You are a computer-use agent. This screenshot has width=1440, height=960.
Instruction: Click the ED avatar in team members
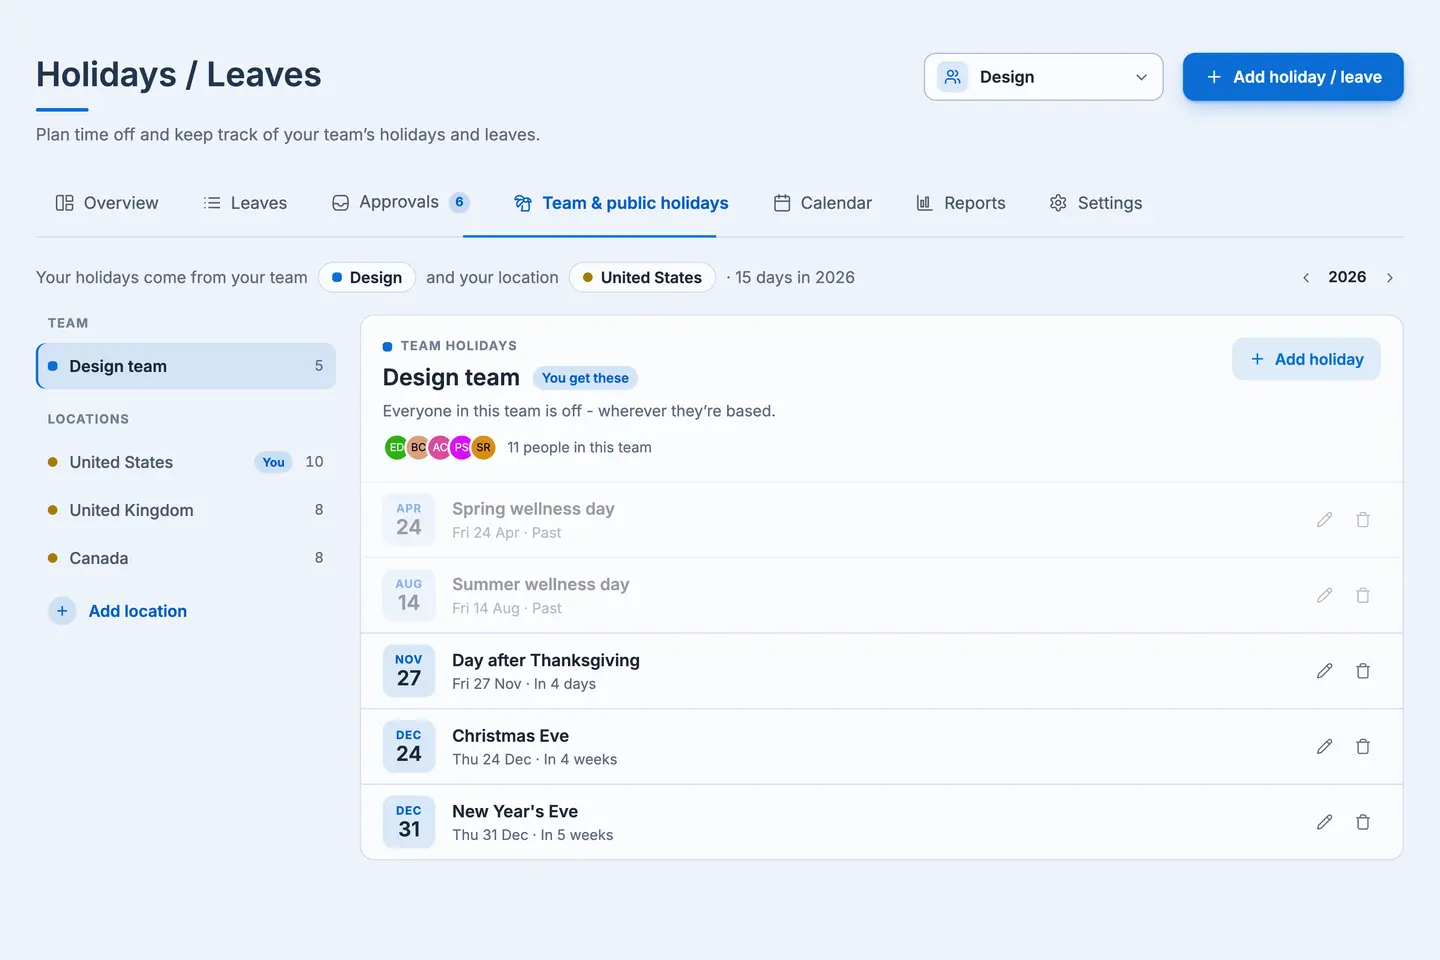396,447
